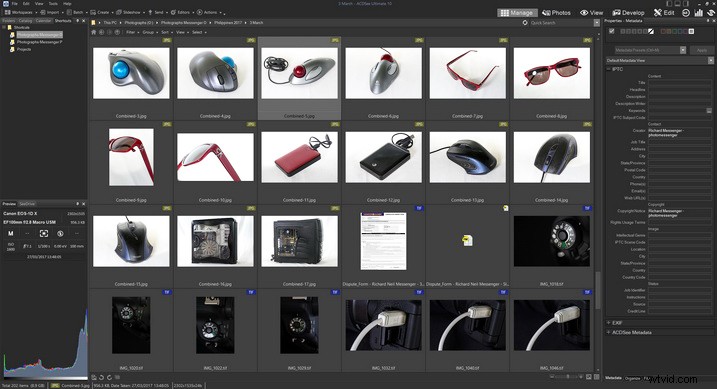Open the Group dropdown
This screenshot has width=717, height=389.
pyautogui.click(x=150, y=32)
